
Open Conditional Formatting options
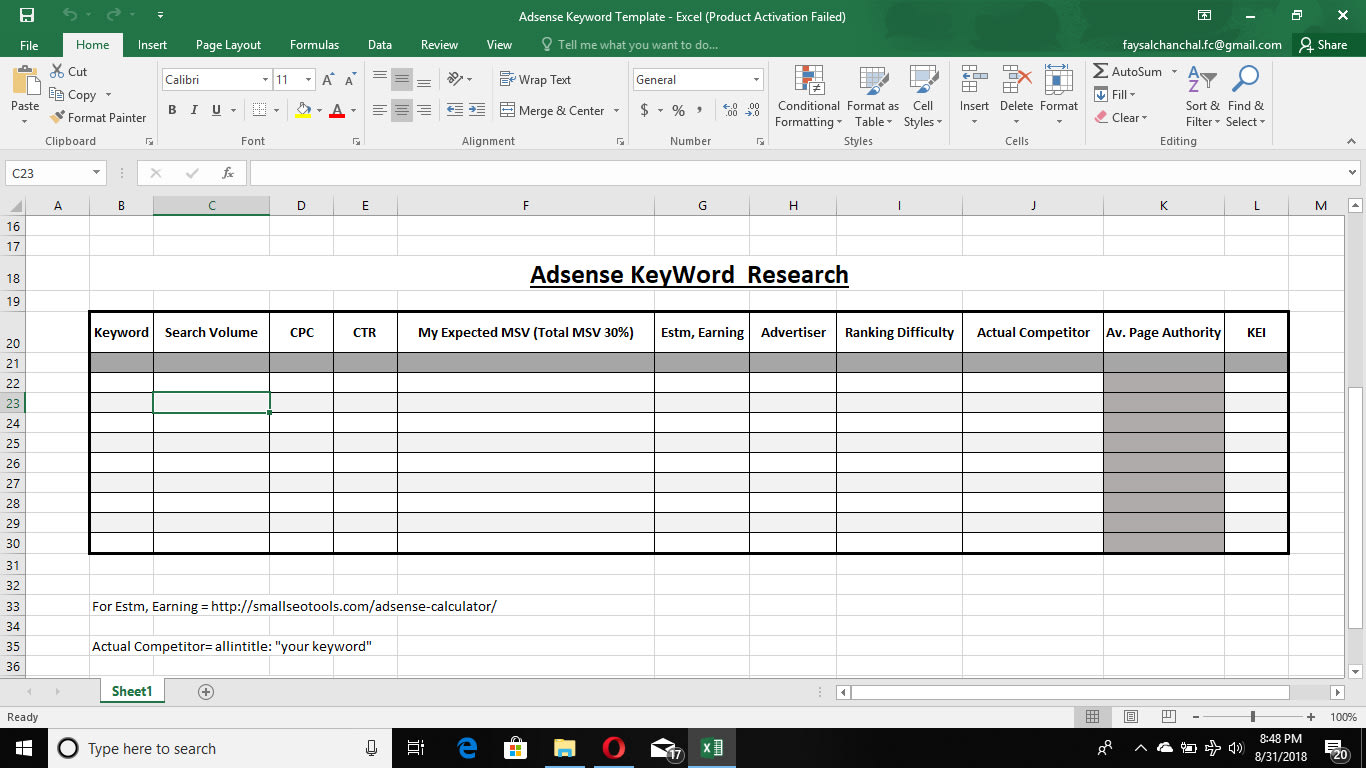807,95
